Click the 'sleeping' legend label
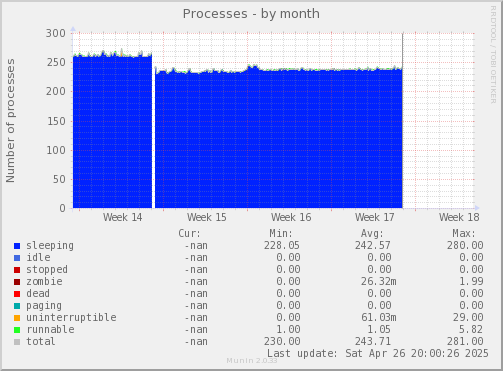Image resolution: width=503 pixels, height=371 pixels. pyautogui.click(x=50, y=246)
